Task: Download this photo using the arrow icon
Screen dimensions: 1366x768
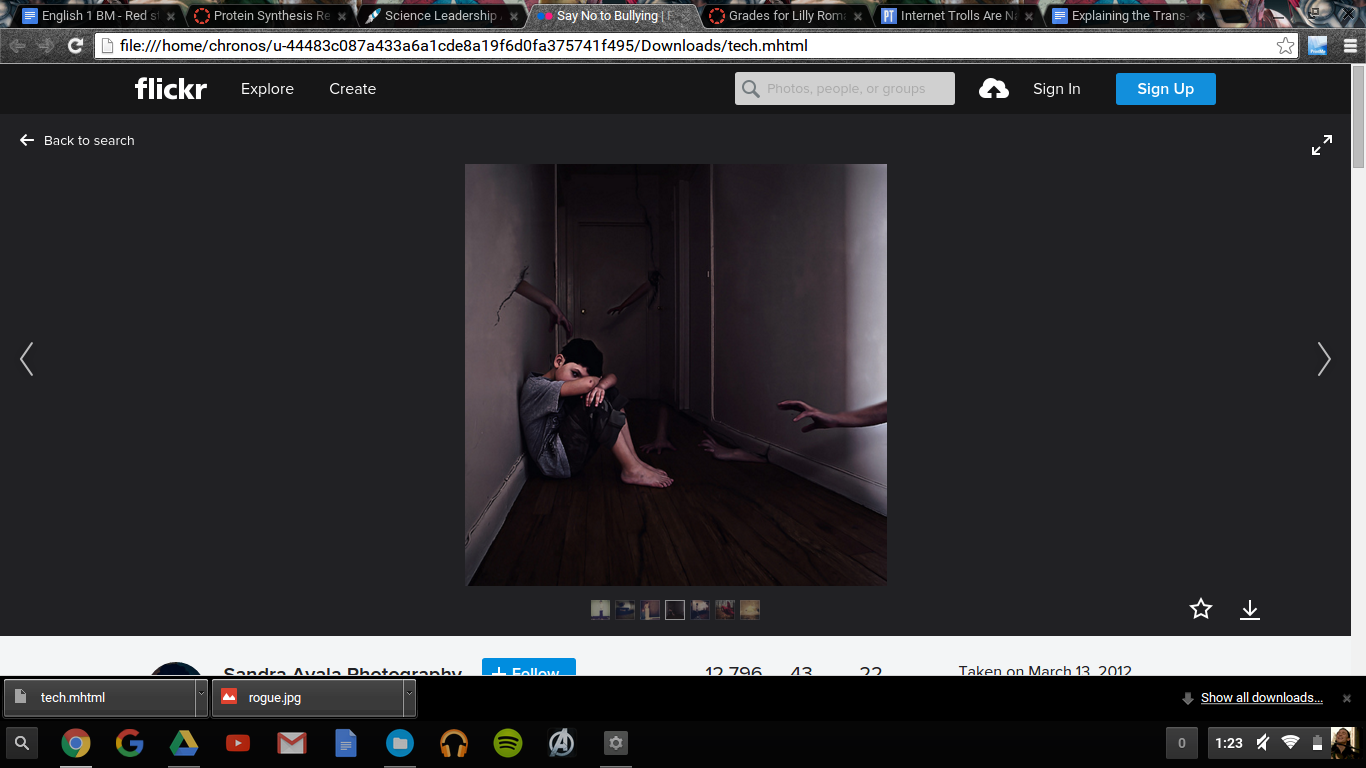Action: (1249, 609)
